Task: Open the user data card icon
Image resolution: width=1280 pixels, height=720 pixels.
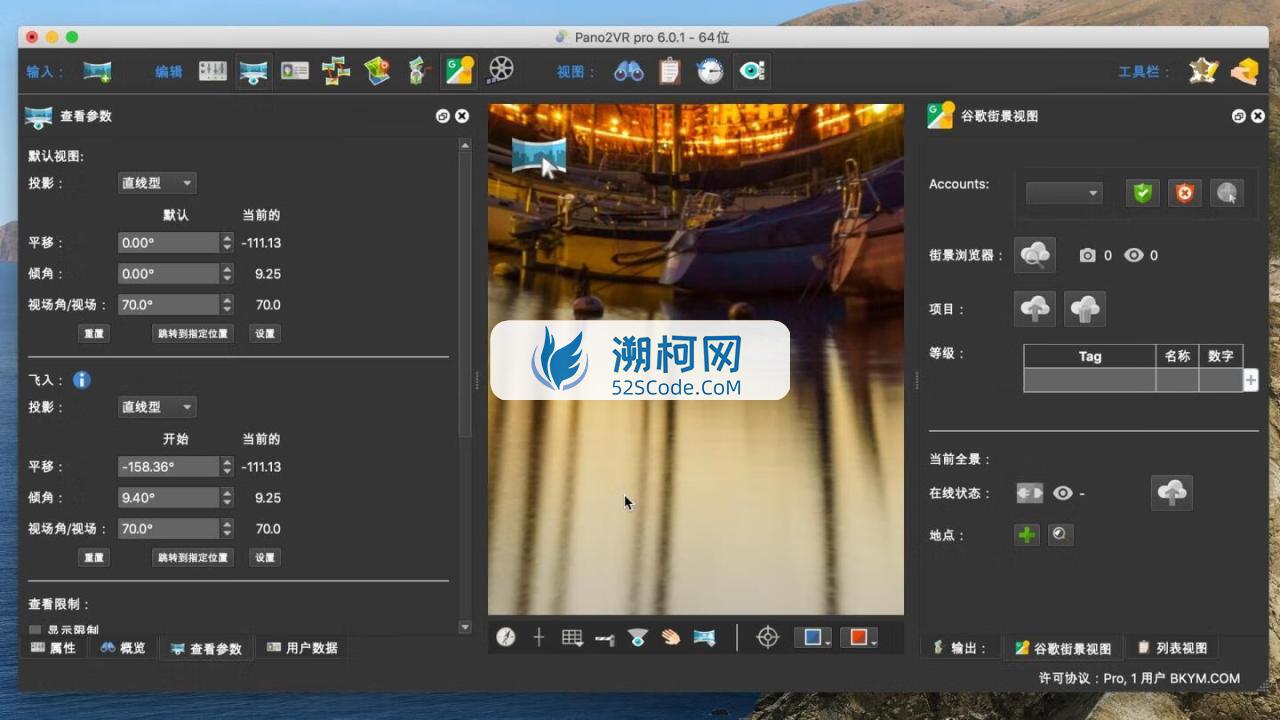Action: pyautogui.click(x=294, y=71)
